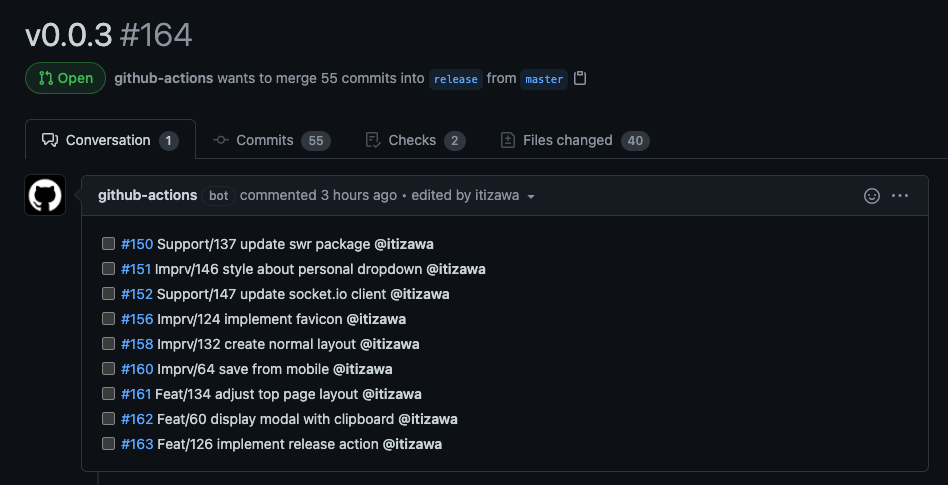Check the #150 update swr package task
Viewport: 948px width, 485px height.
pos(108,244)
